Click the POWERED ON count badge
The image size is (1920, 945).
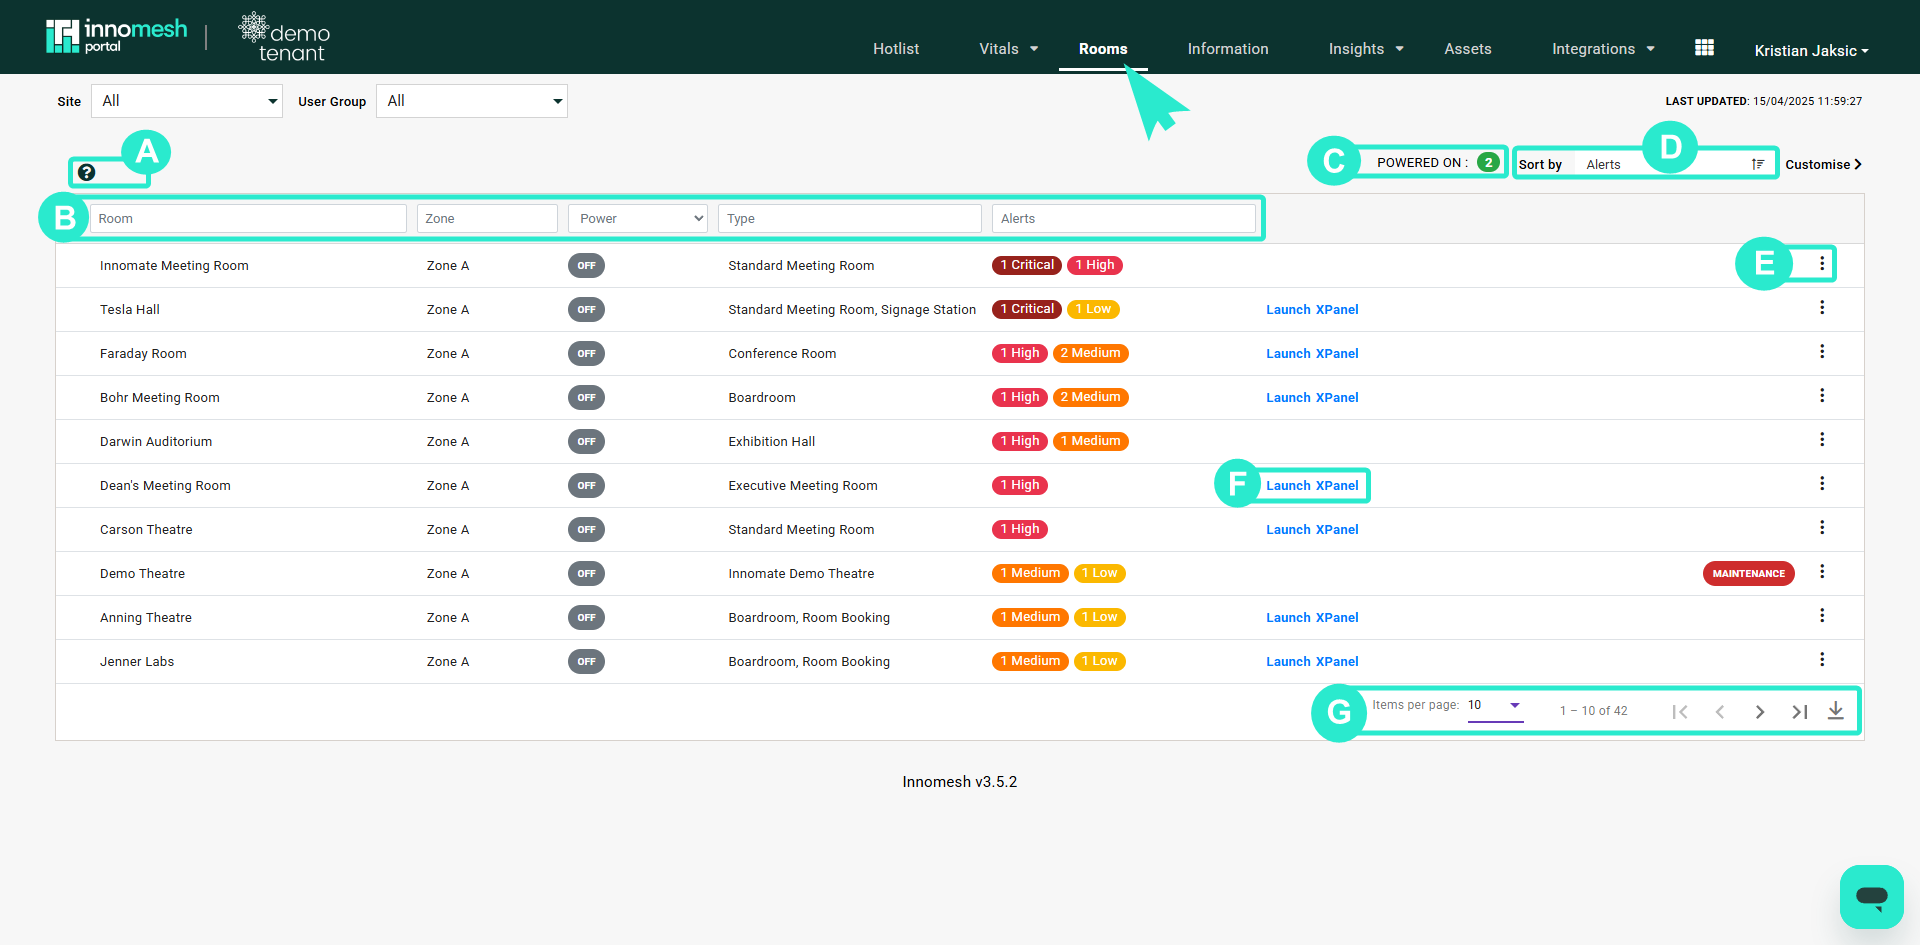1488,162
